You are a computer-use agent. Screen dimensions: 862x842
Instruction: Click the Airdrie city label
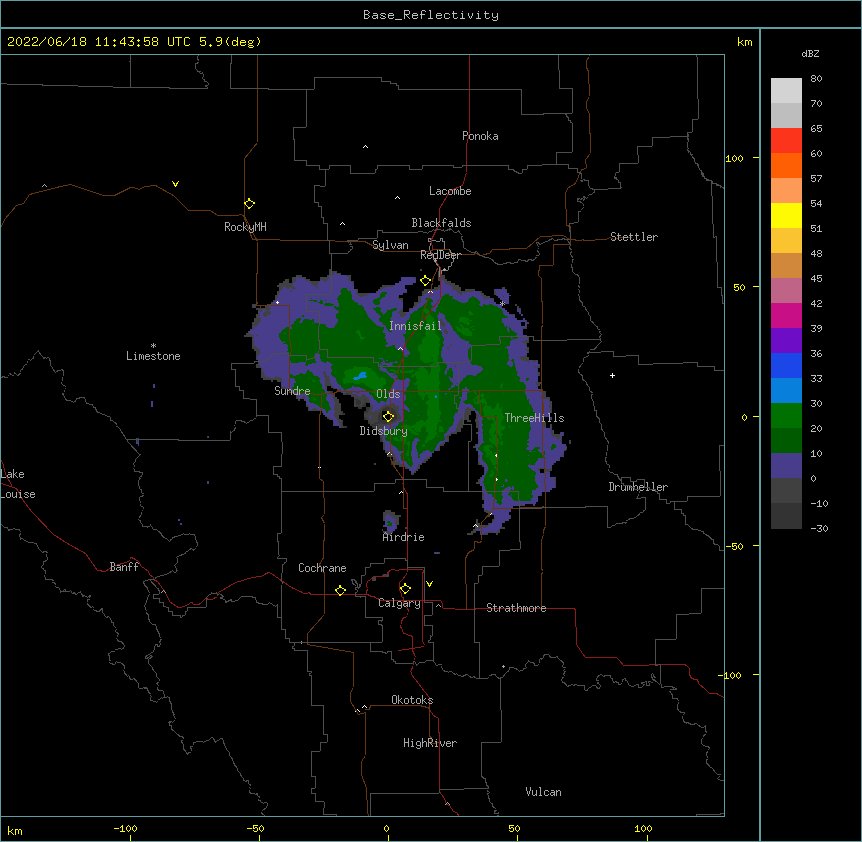(x=404, y=537)
